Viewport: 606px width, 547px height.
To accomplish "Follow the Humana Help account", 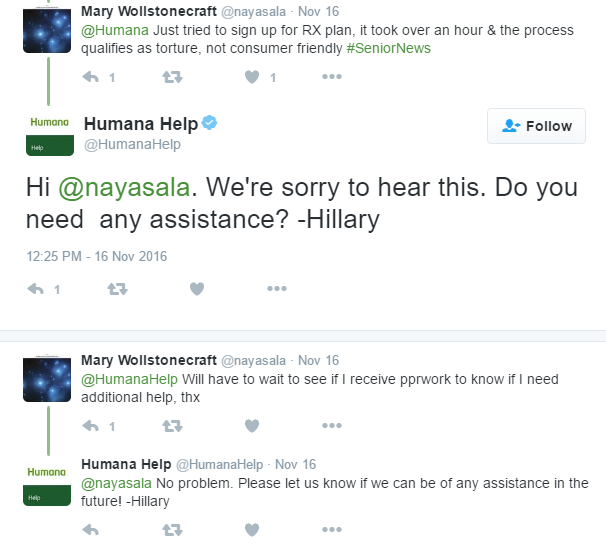I will (536, 126).
